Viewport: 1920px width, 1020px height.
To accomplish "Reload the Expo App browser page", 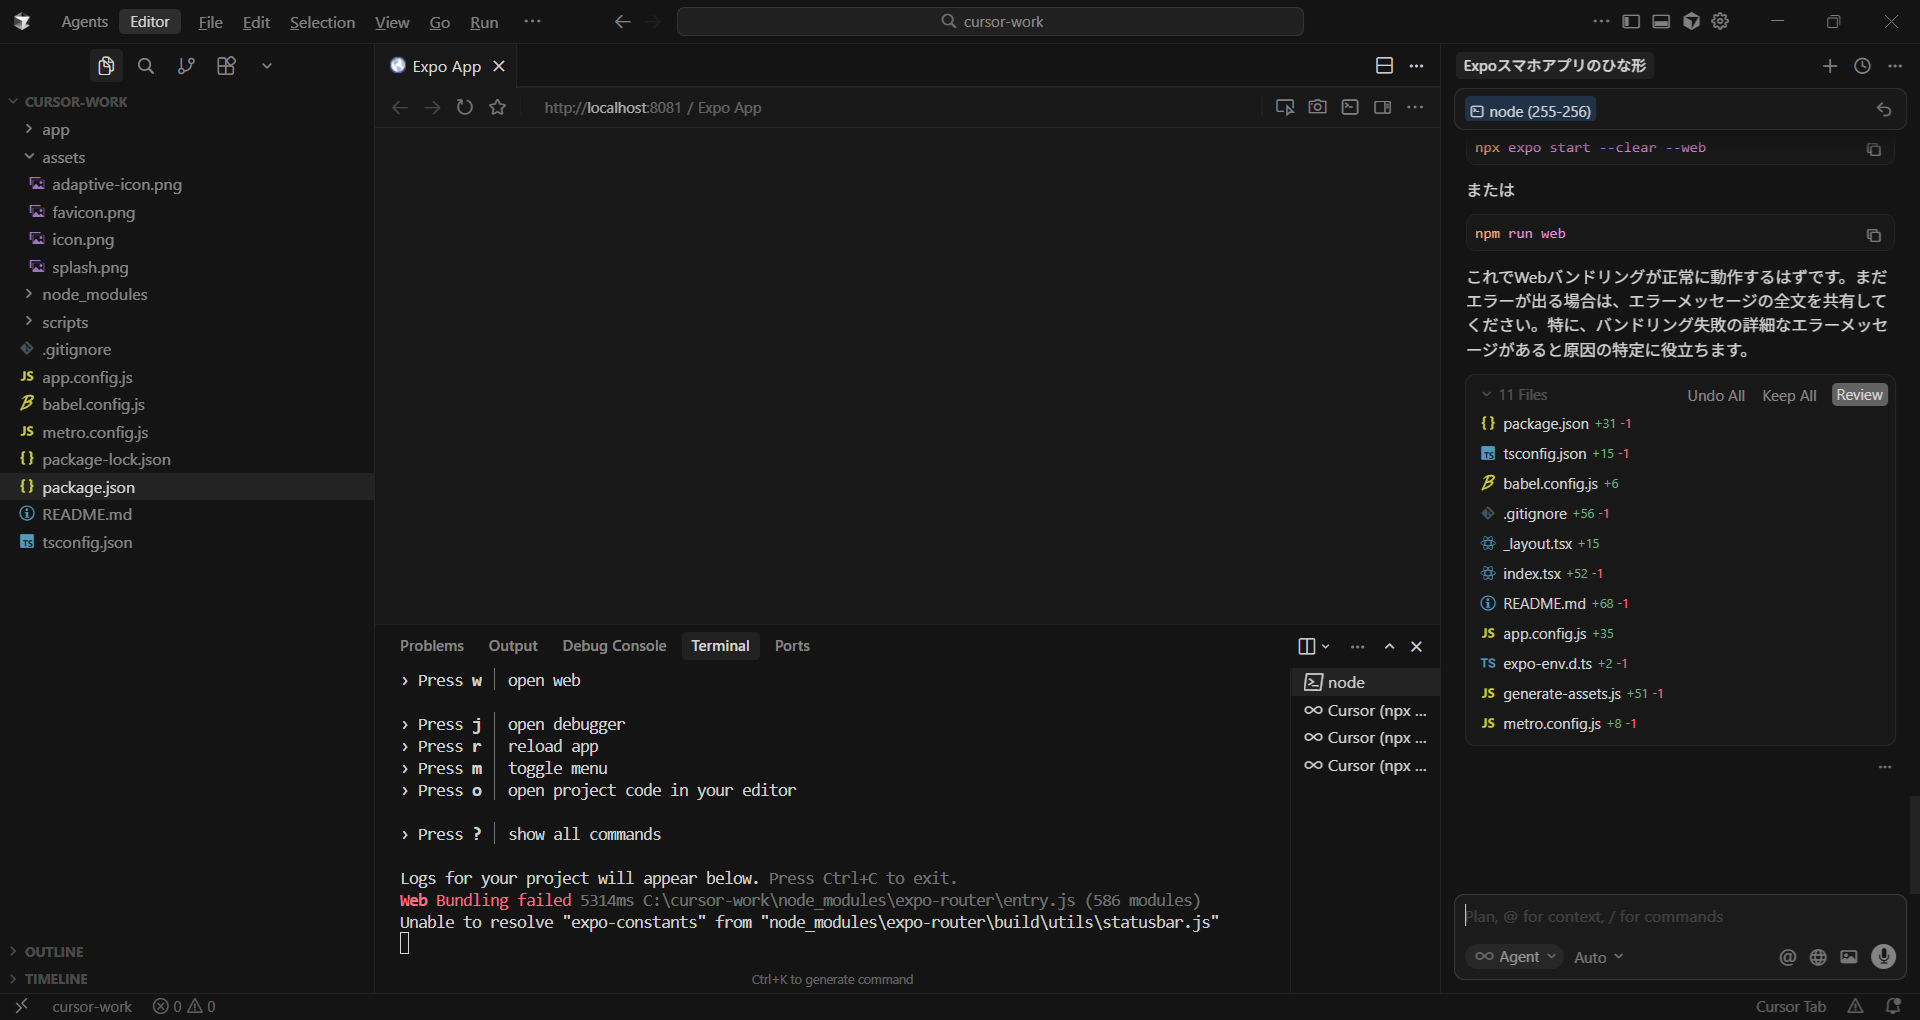I will point(465,107).
